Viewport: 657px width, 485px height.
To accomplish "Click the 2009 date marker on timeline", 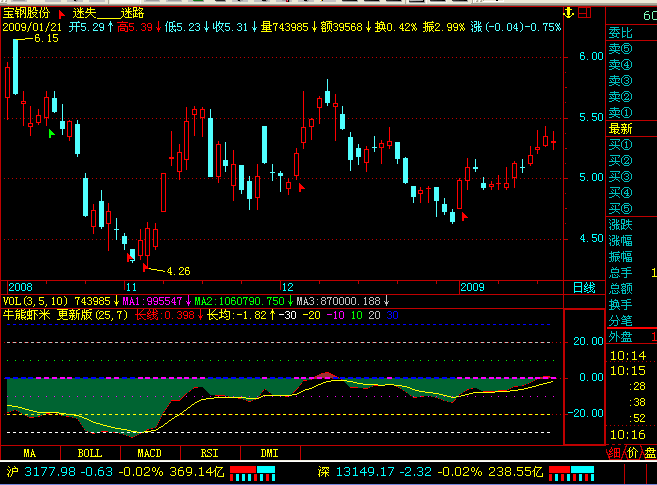I will point(471,287).
